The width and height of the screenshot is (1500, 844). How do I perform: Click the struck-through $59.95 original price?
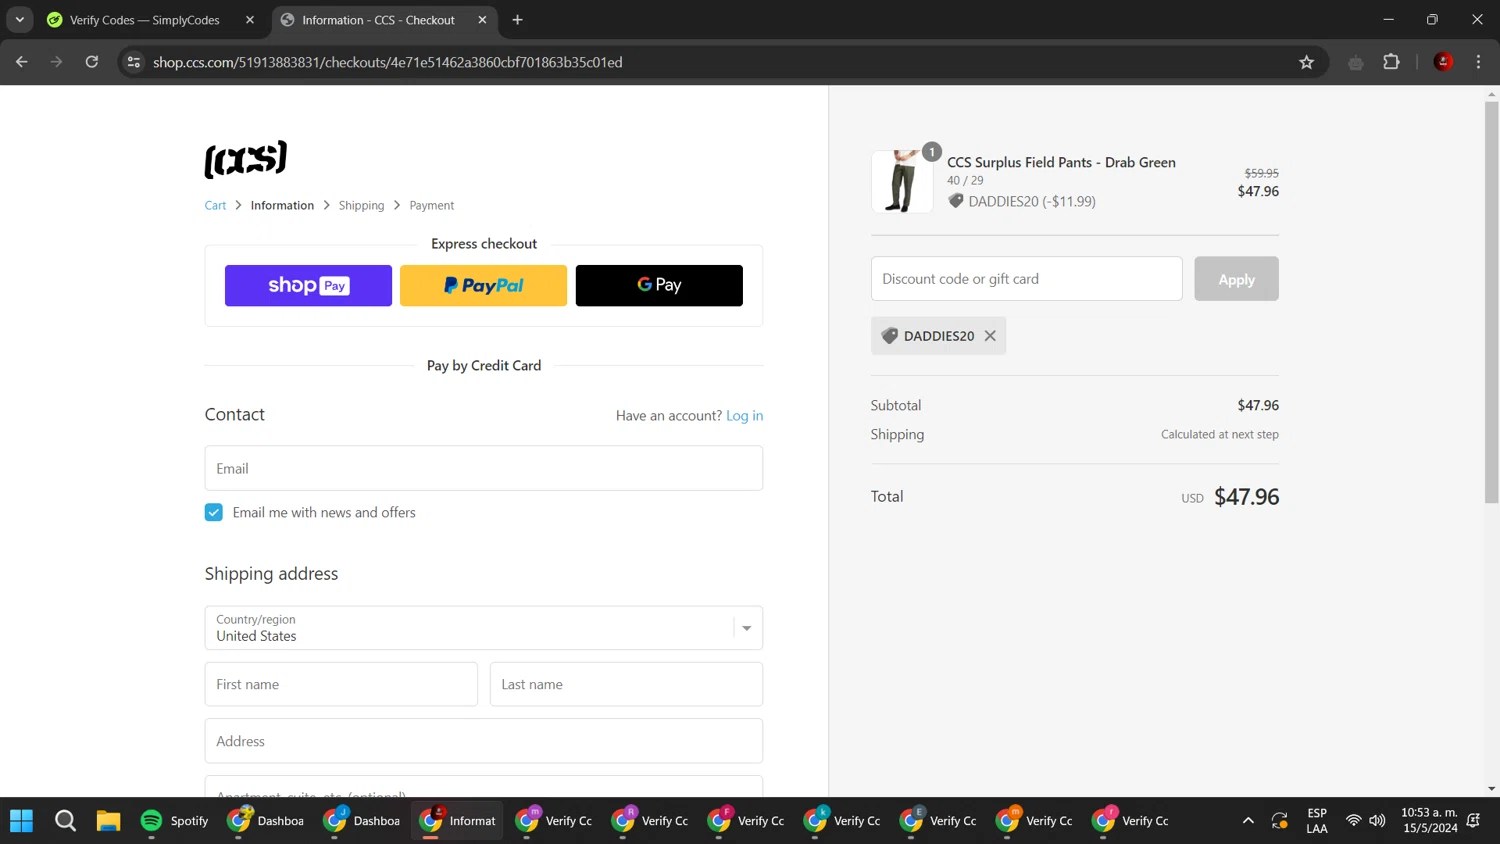click(x=1261, y=173)
